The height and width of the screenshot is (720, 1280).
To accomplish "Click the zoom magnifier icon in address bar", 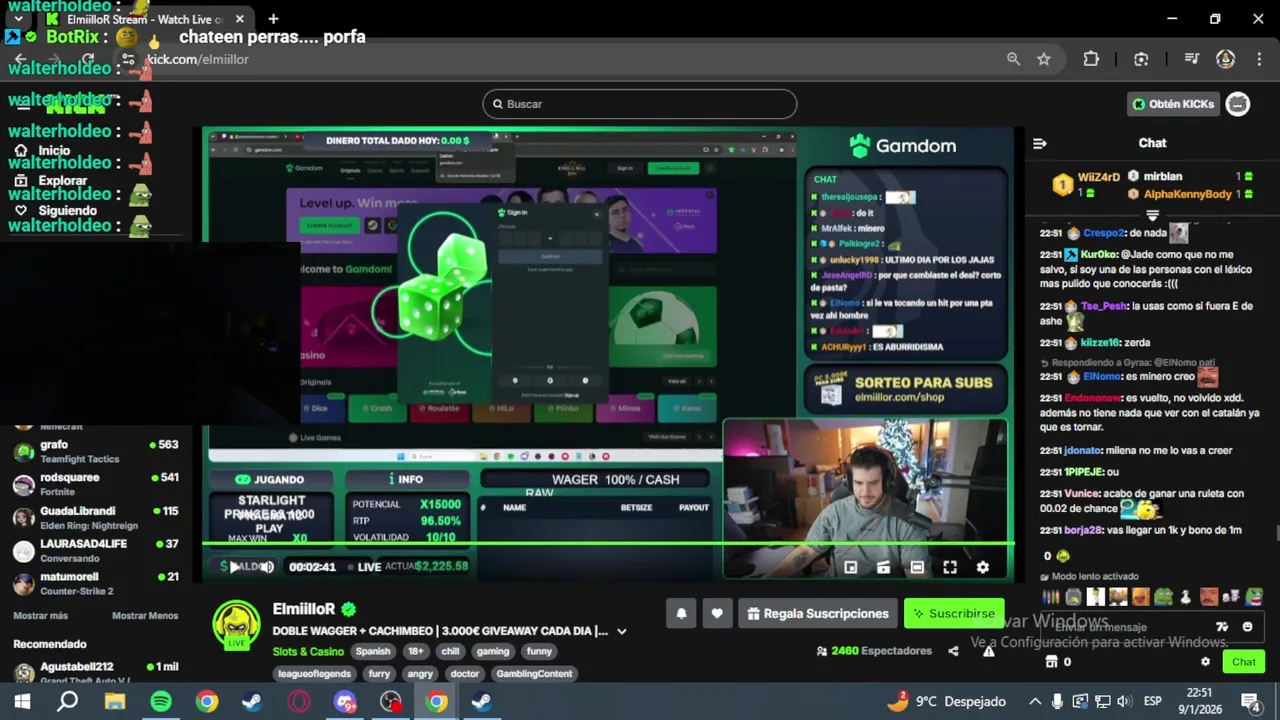I will [1013, 59].
